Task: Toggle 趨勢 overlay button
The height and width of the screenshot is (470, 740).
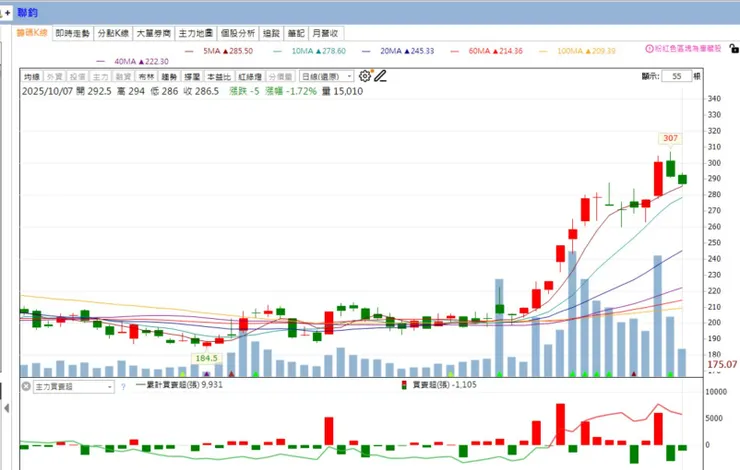Action: click(x=169, y=76)
